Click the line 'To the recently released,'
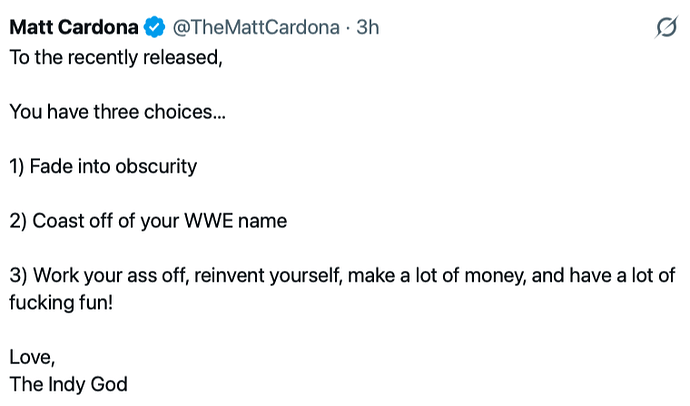The width and height of the screenshot is (690, 406). pos(116,58)
